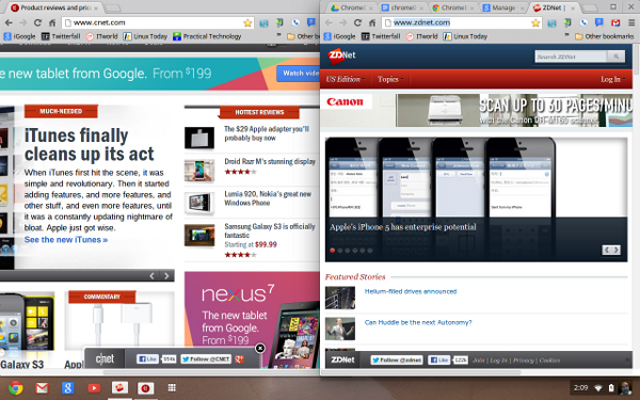640x400 pixels.
Task: Open the Nexus 7 tablet ad
Action: pos(252,320)
